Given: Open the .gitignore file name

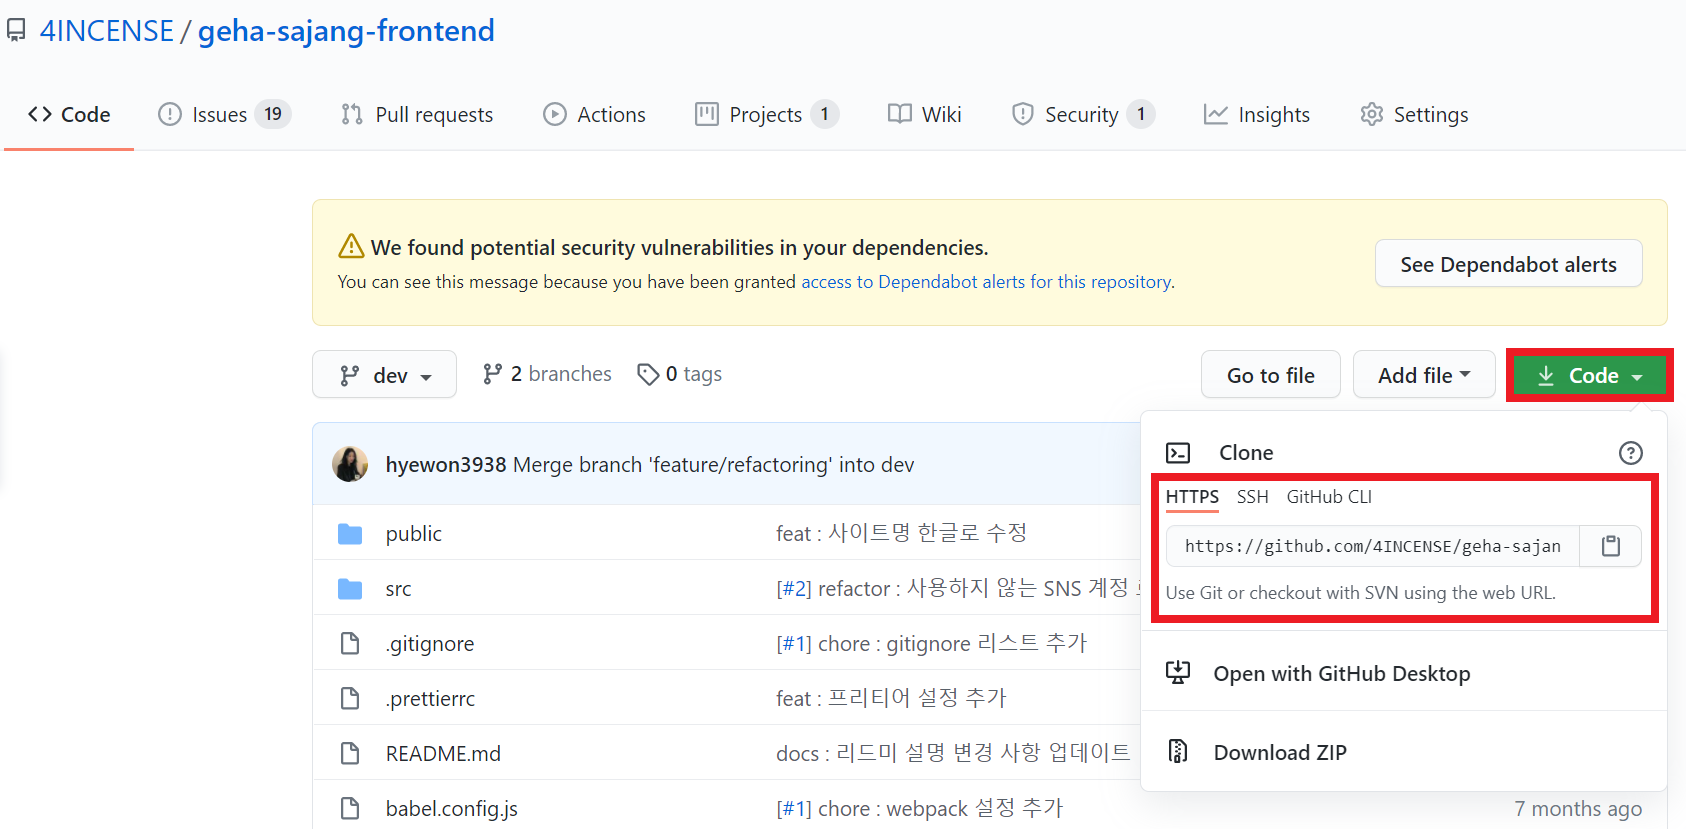Looking at the screenshot, I should click(x=430, y=644).
